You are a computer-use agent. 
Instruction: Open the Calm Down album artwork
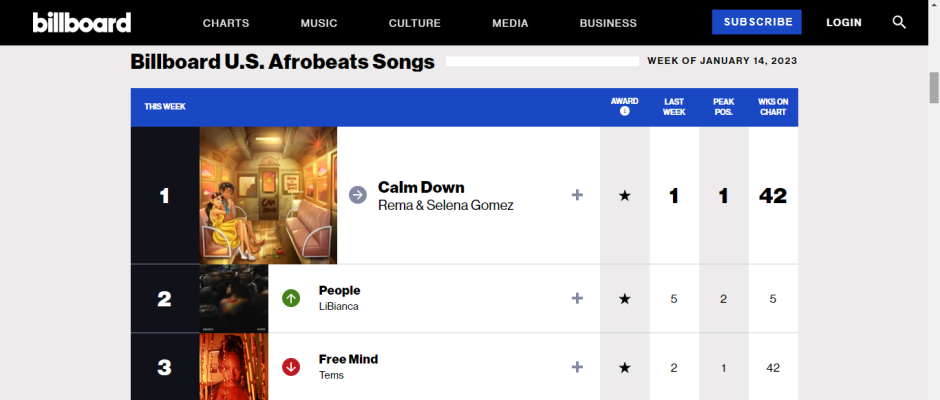point(268,195)
